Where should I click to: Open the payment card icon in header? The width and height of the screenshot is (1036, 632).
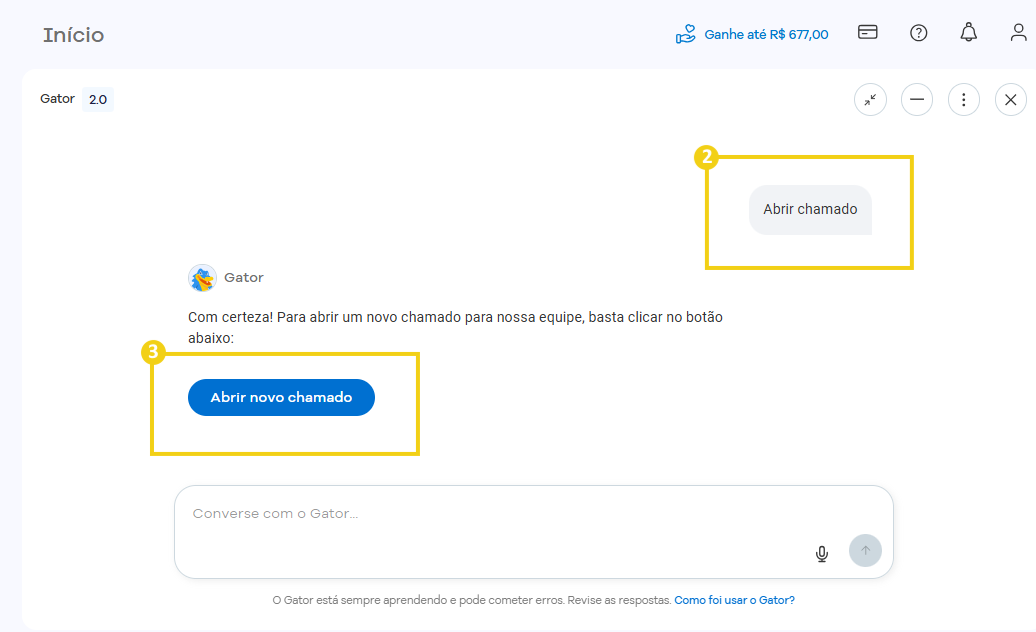[868, 32]
